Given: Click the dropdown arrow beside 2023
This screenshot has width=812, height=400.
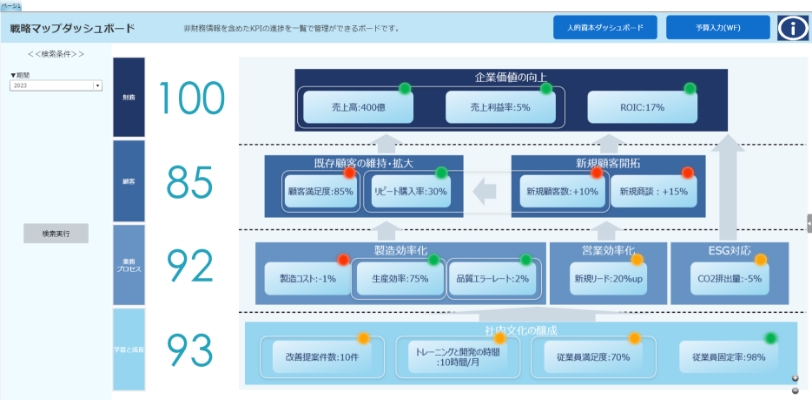Looking at the screenshot, I should pyautogui.click(x=97, y=86).
